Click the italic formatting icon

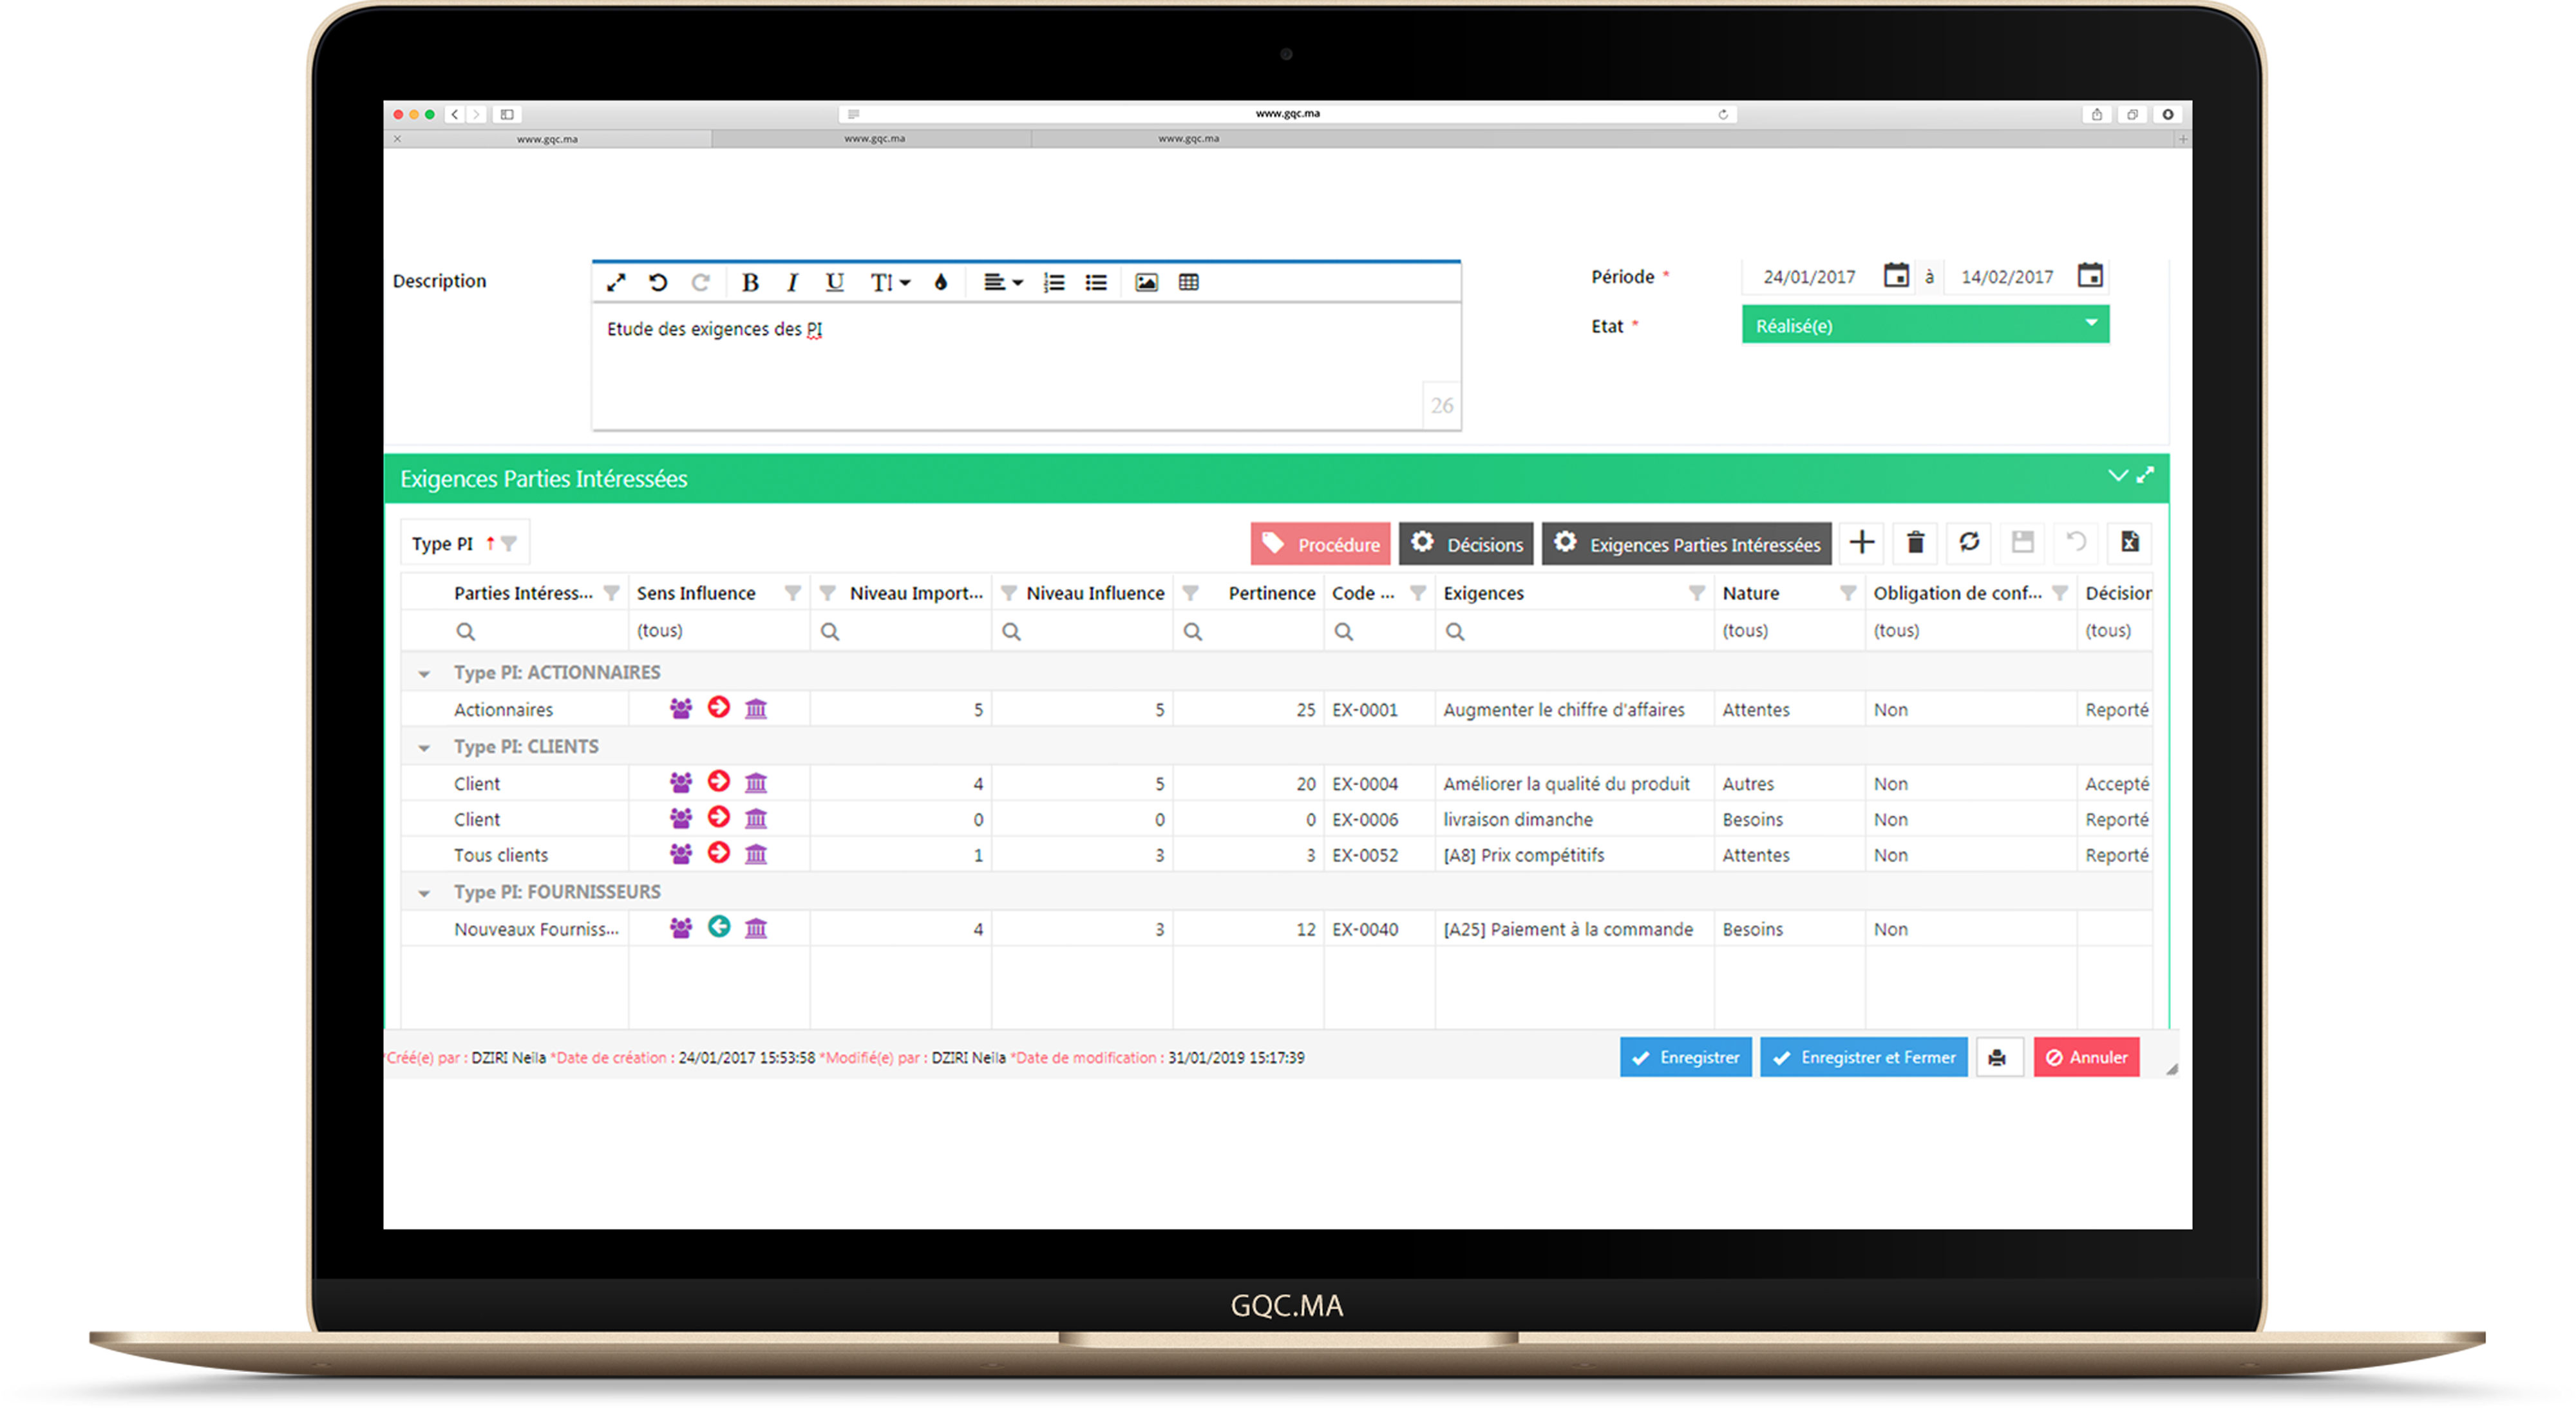click(792, 283)
